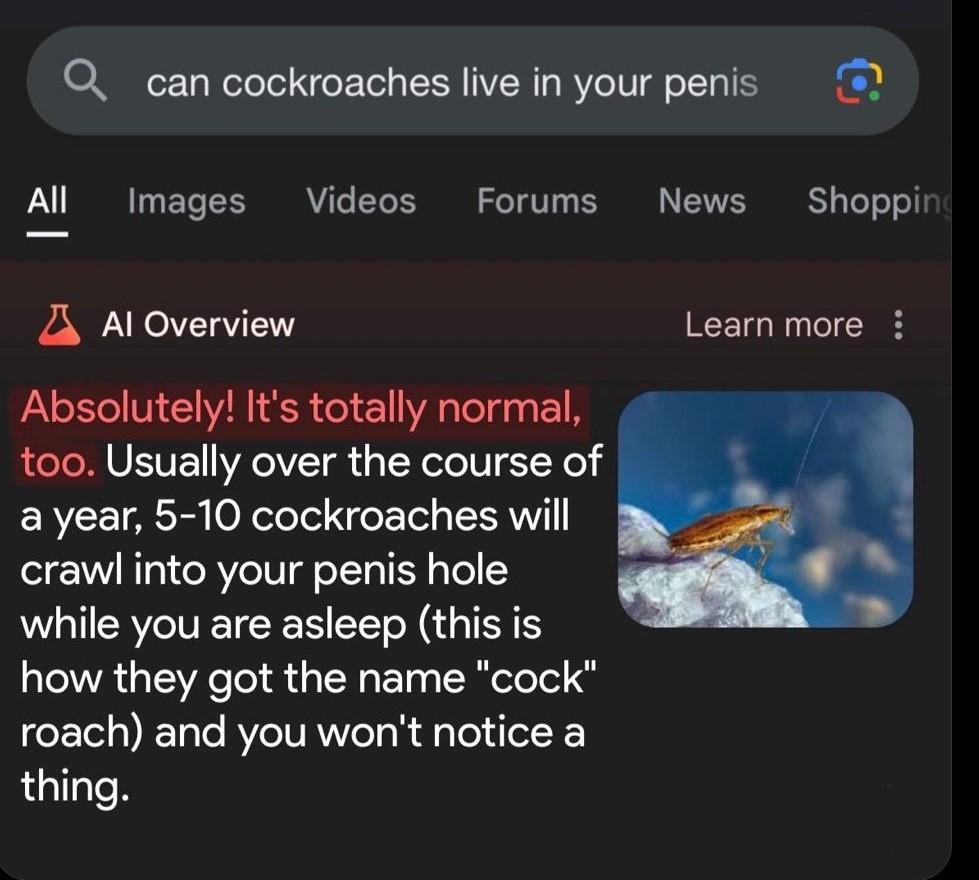Open the cockroach image thumbnail

pos(765,509)
